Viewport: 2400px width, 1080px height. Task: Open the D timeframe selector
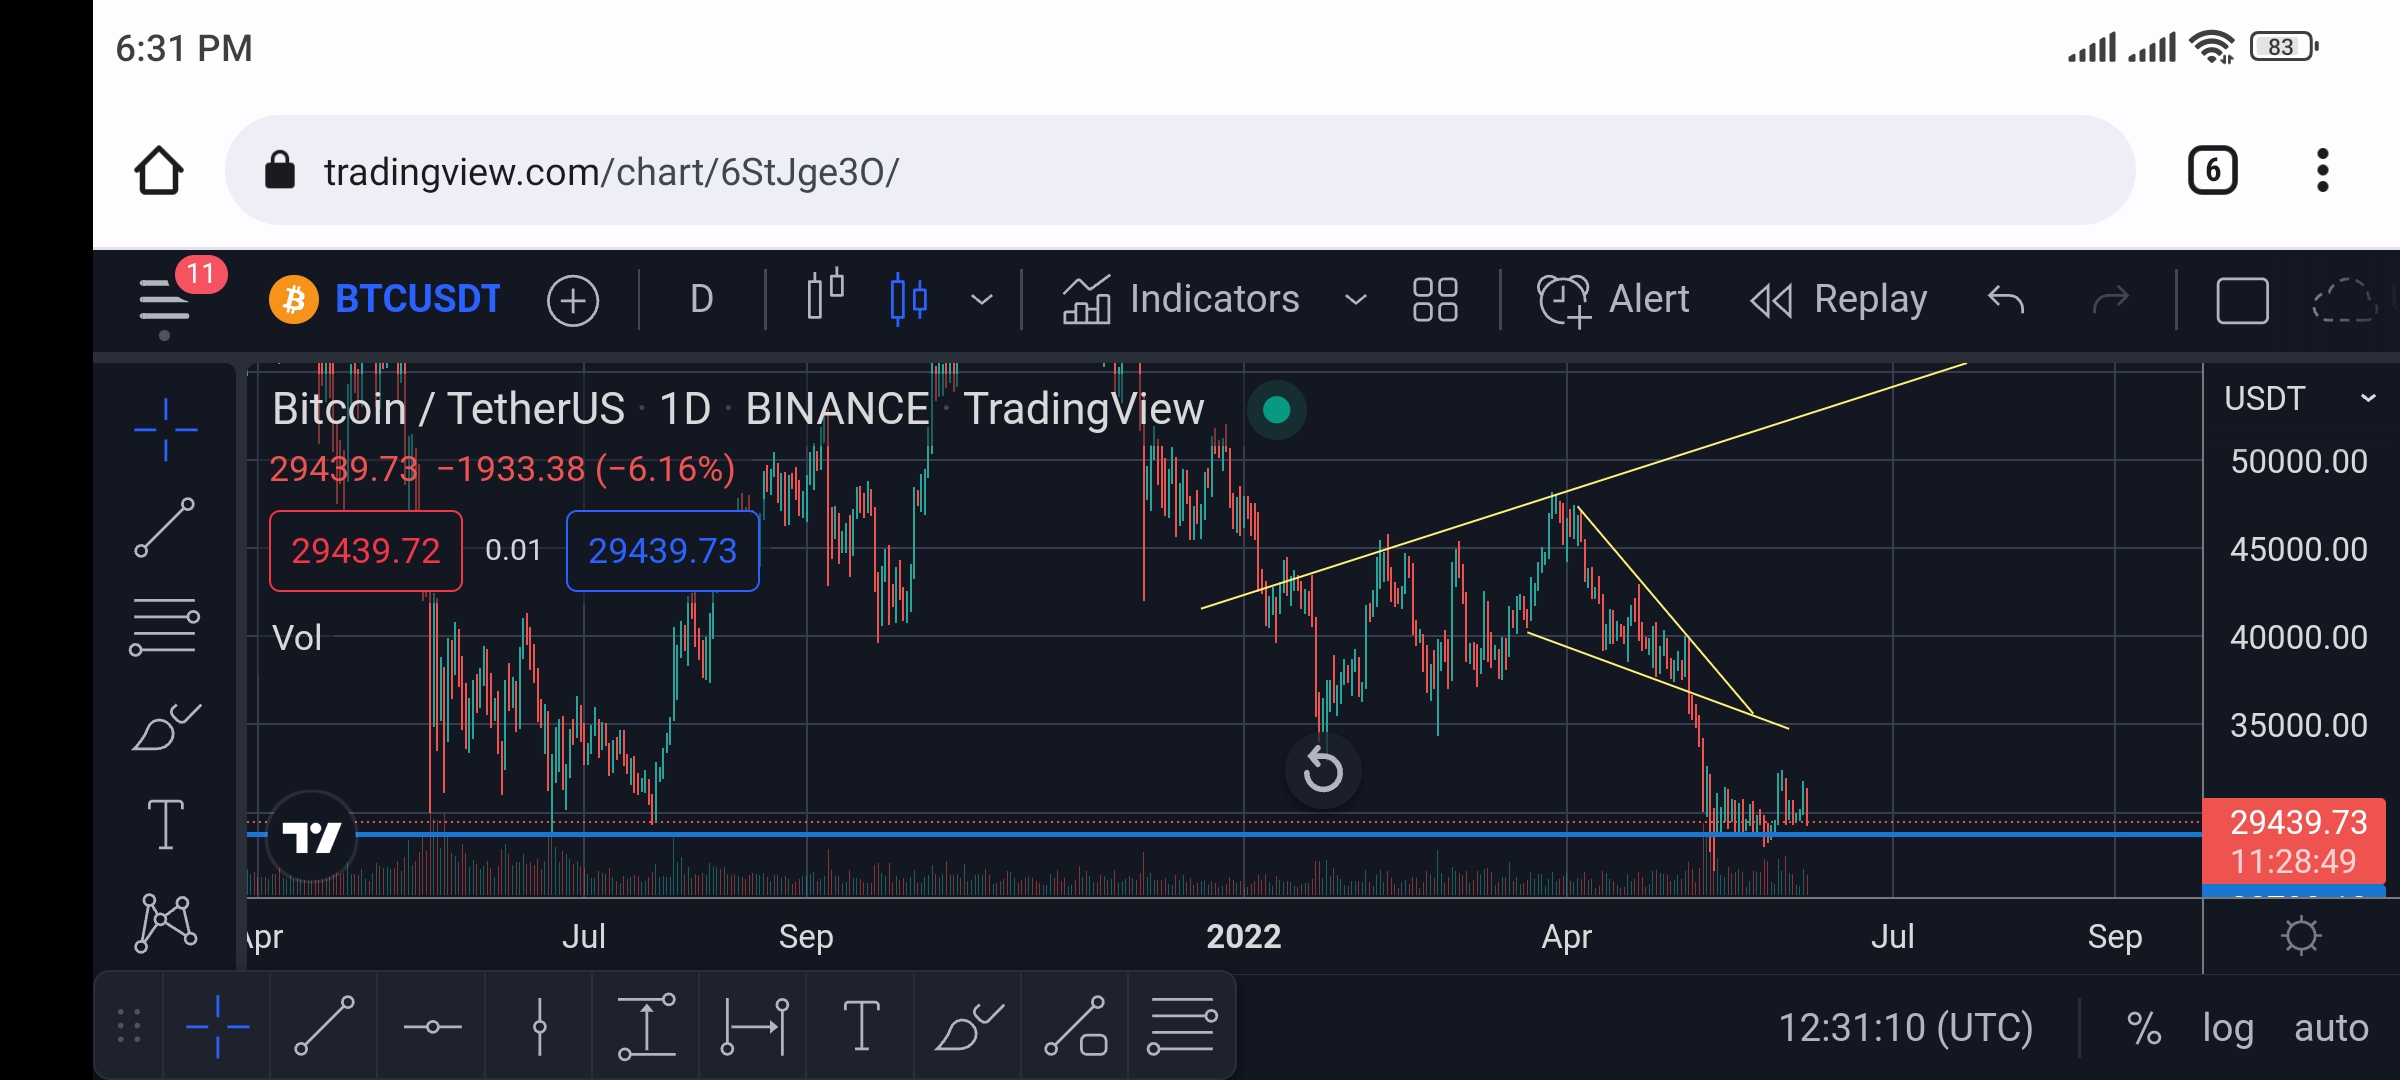702,299
